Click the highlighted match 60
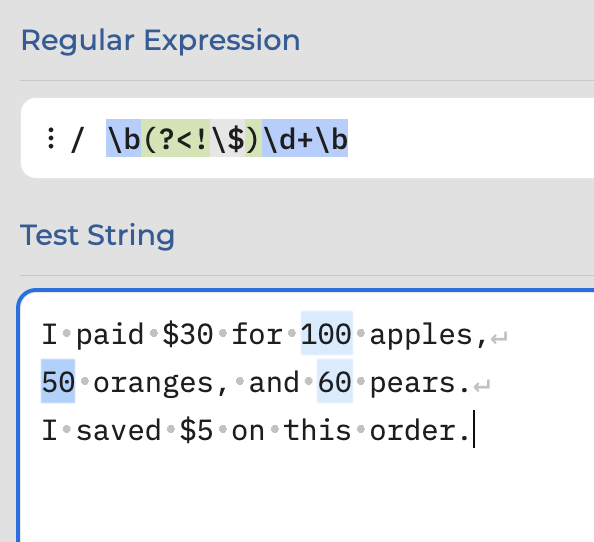594x542 pixels. click(335, 381)
